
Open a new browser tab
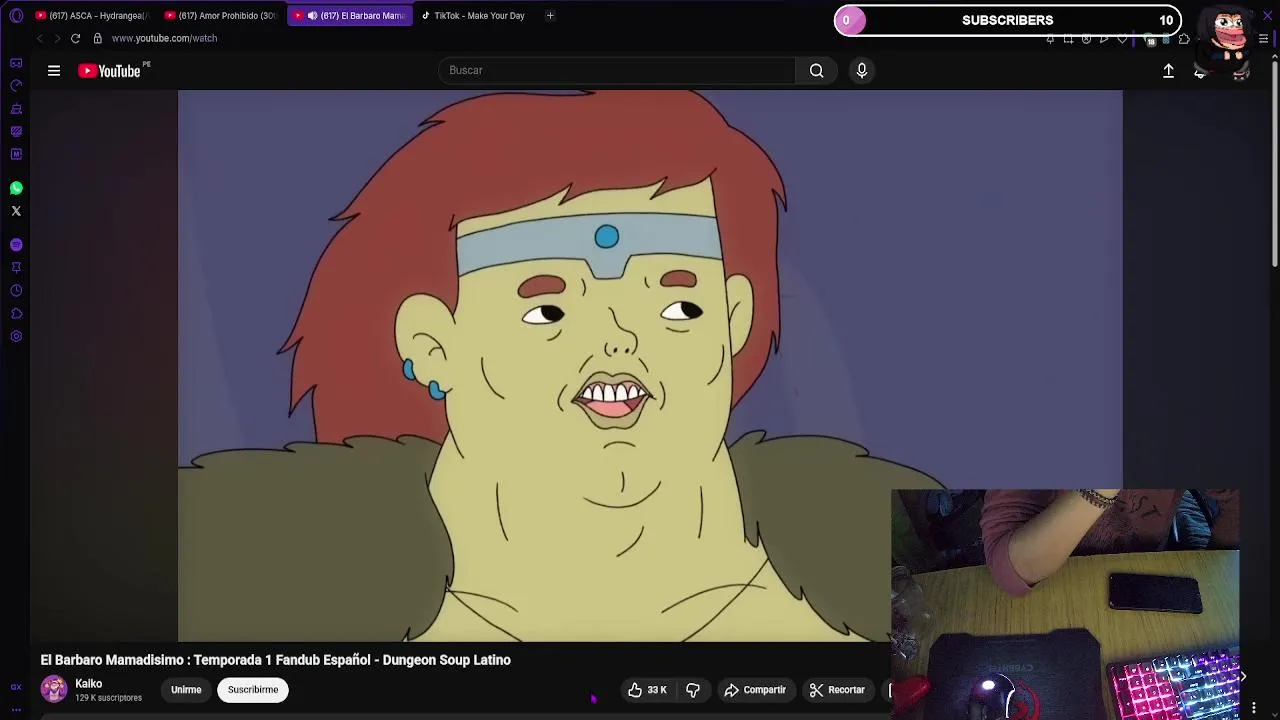(x=550, y=16)
